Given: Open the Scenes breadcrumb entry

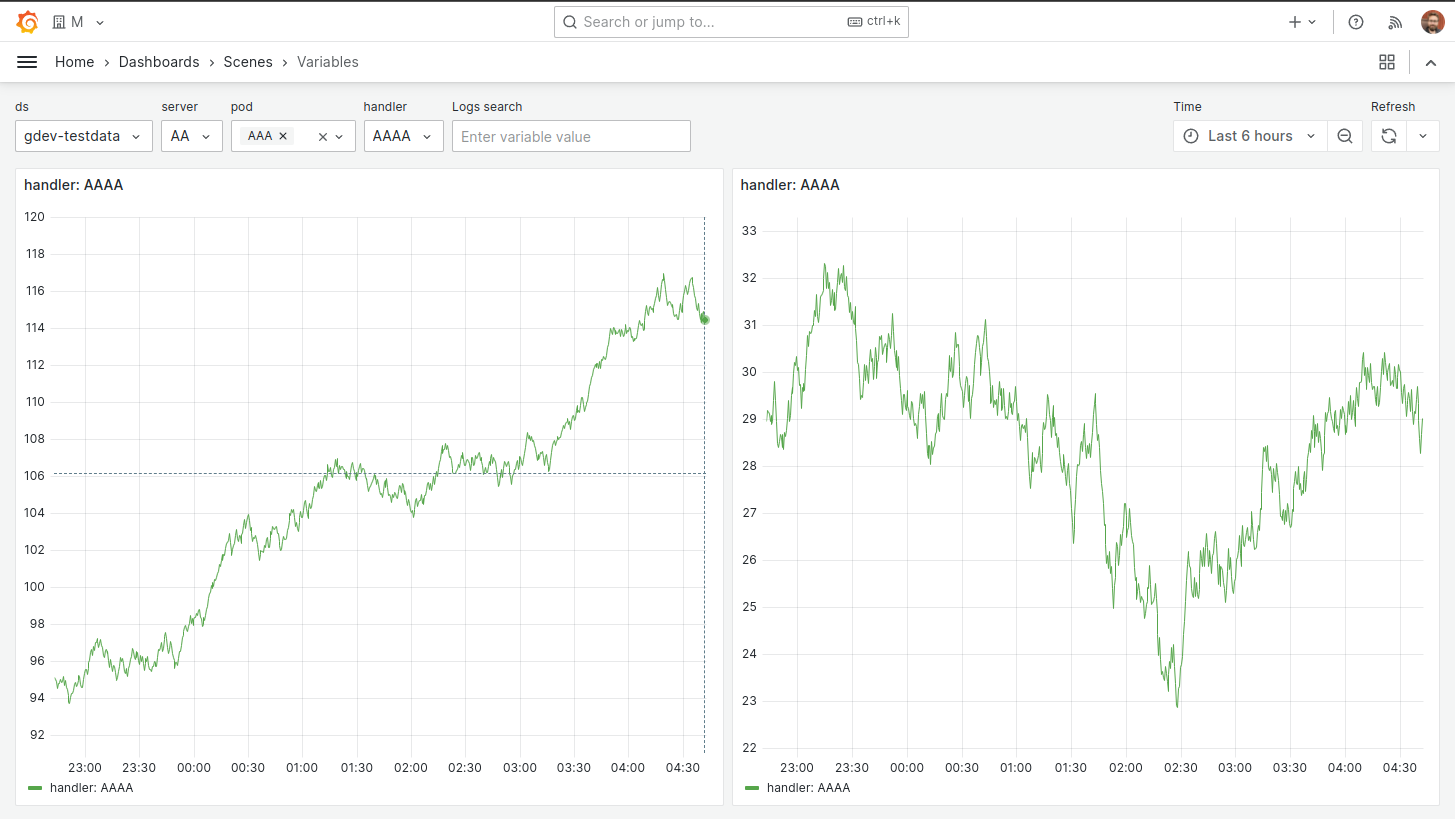Looking at the screenshot, I should click(x=248, y=61).
